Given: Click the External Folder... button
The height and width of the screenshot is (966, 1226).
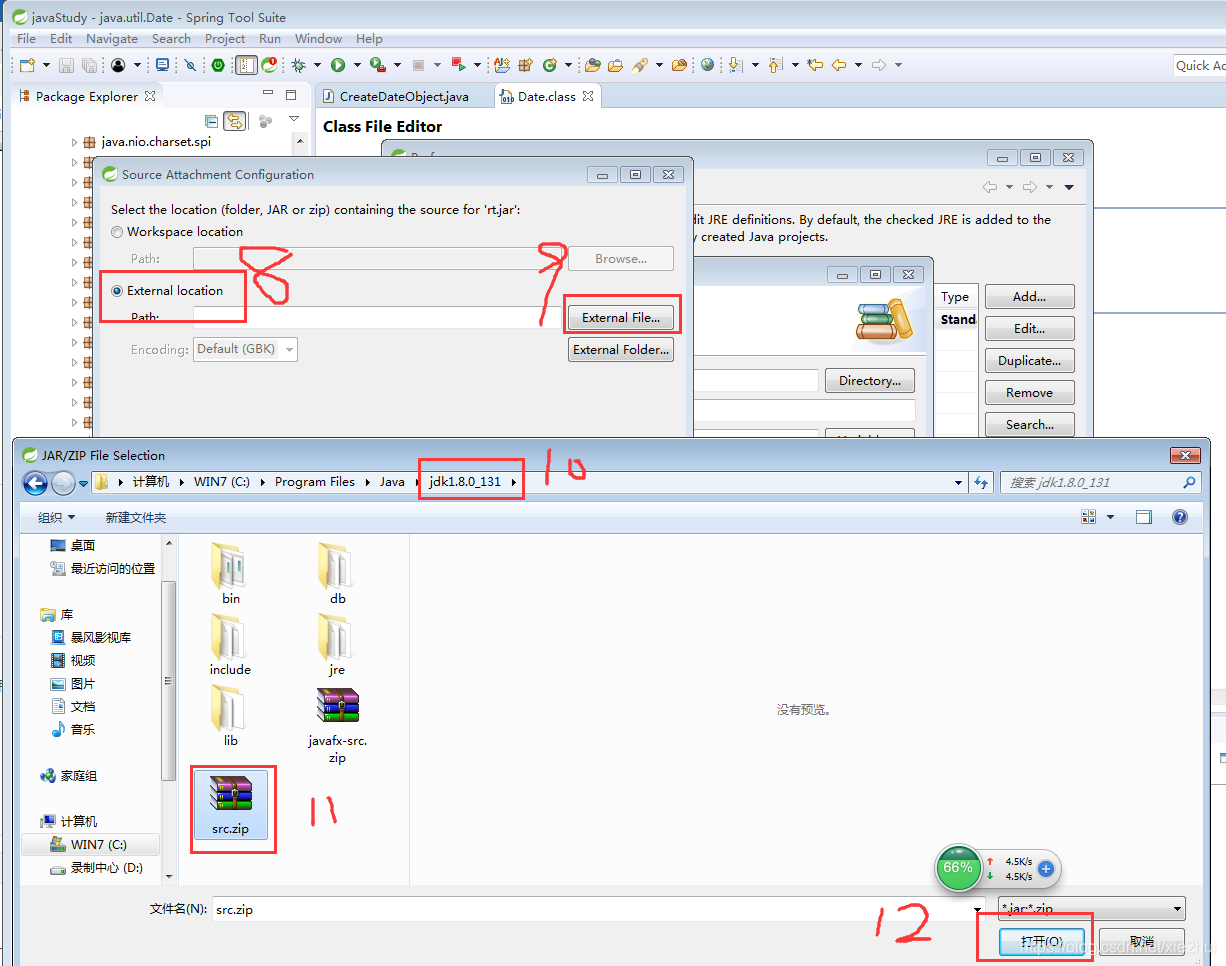Looking at the screenshot, I should 621,350.
